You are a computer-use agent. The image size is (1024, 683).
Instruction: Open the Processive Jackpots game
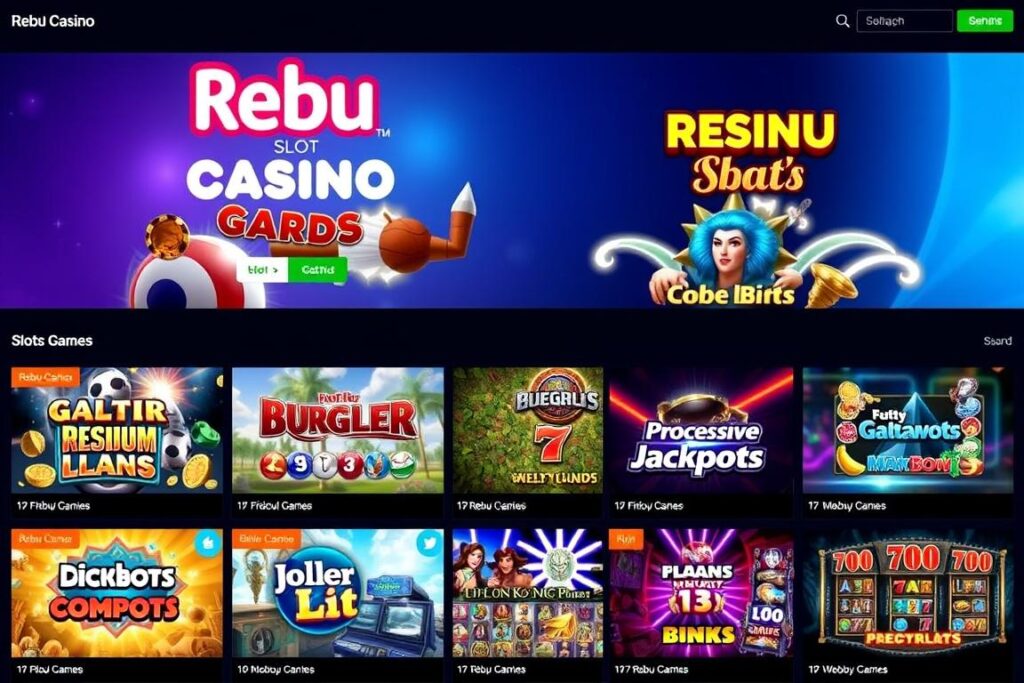(701, 430)
